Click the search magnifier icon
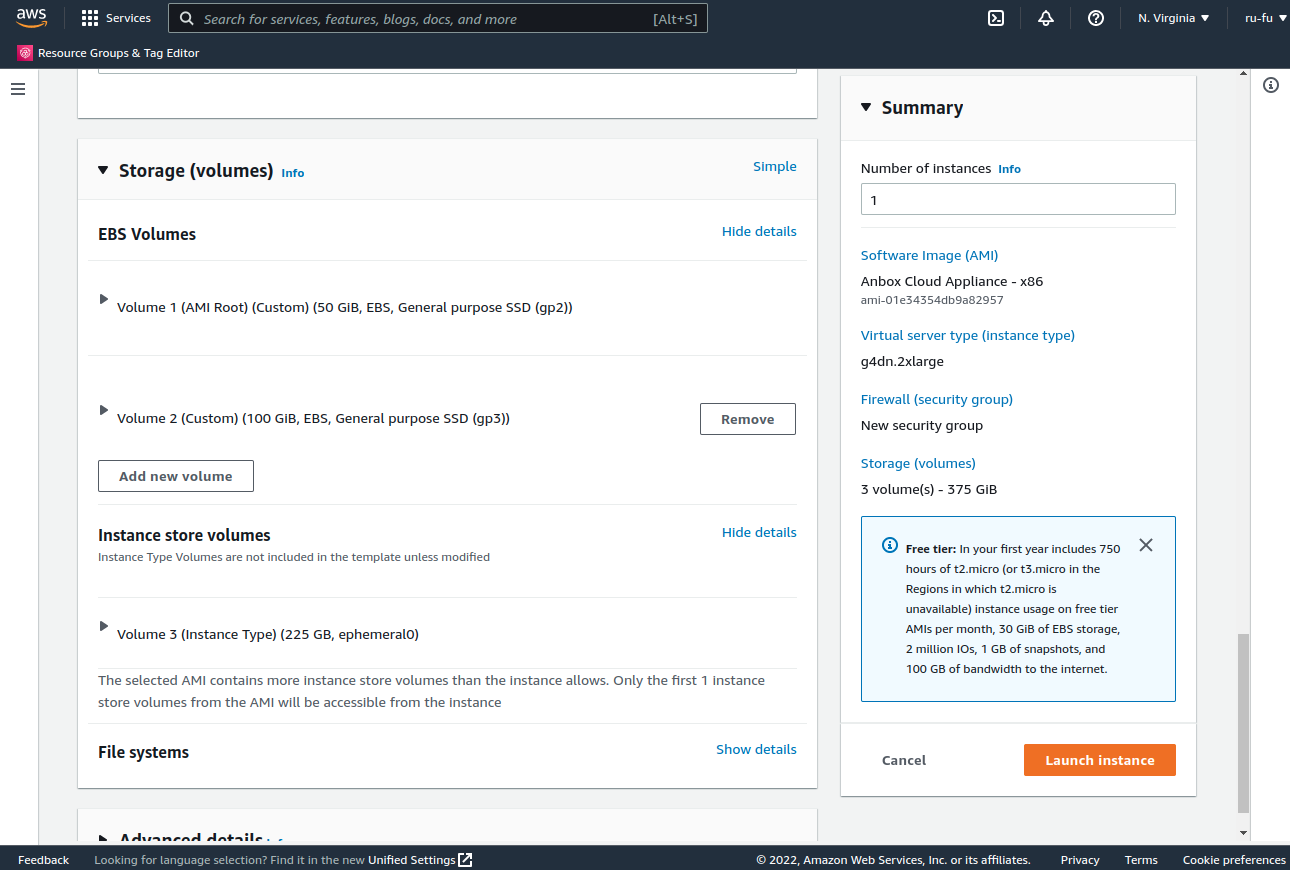Screen dimensions: 1290x870 click(x=186, y=19)
